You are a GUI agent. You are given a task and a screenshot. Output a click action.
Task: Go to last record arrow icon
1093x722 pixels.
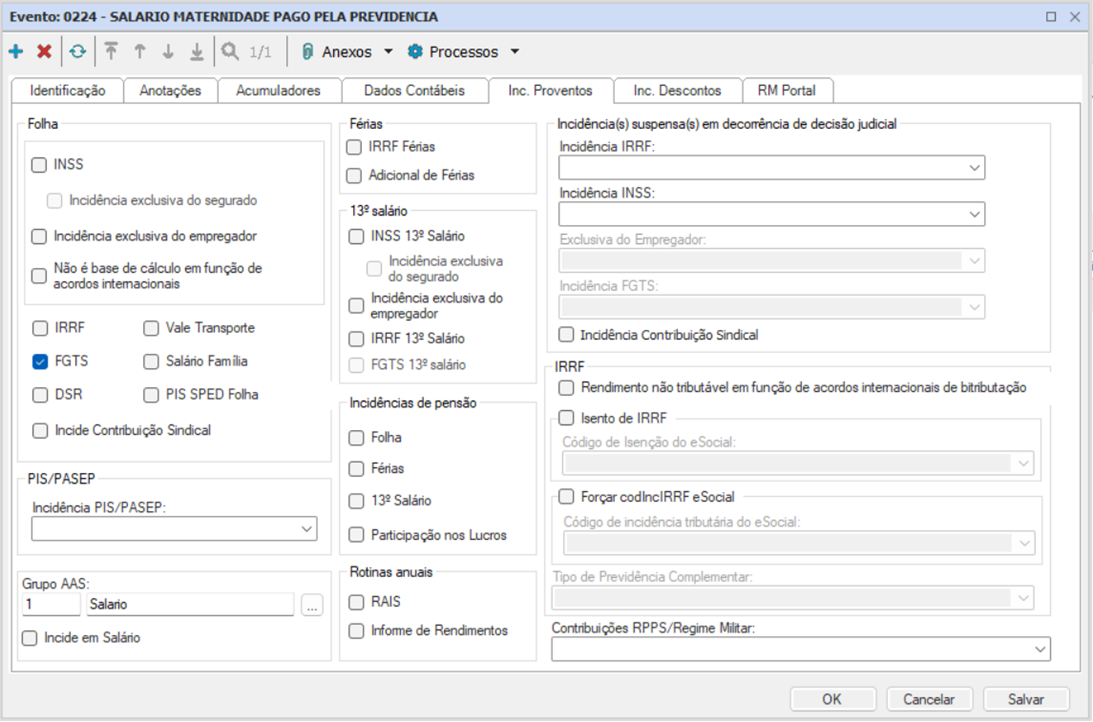[x=197, y=51]
